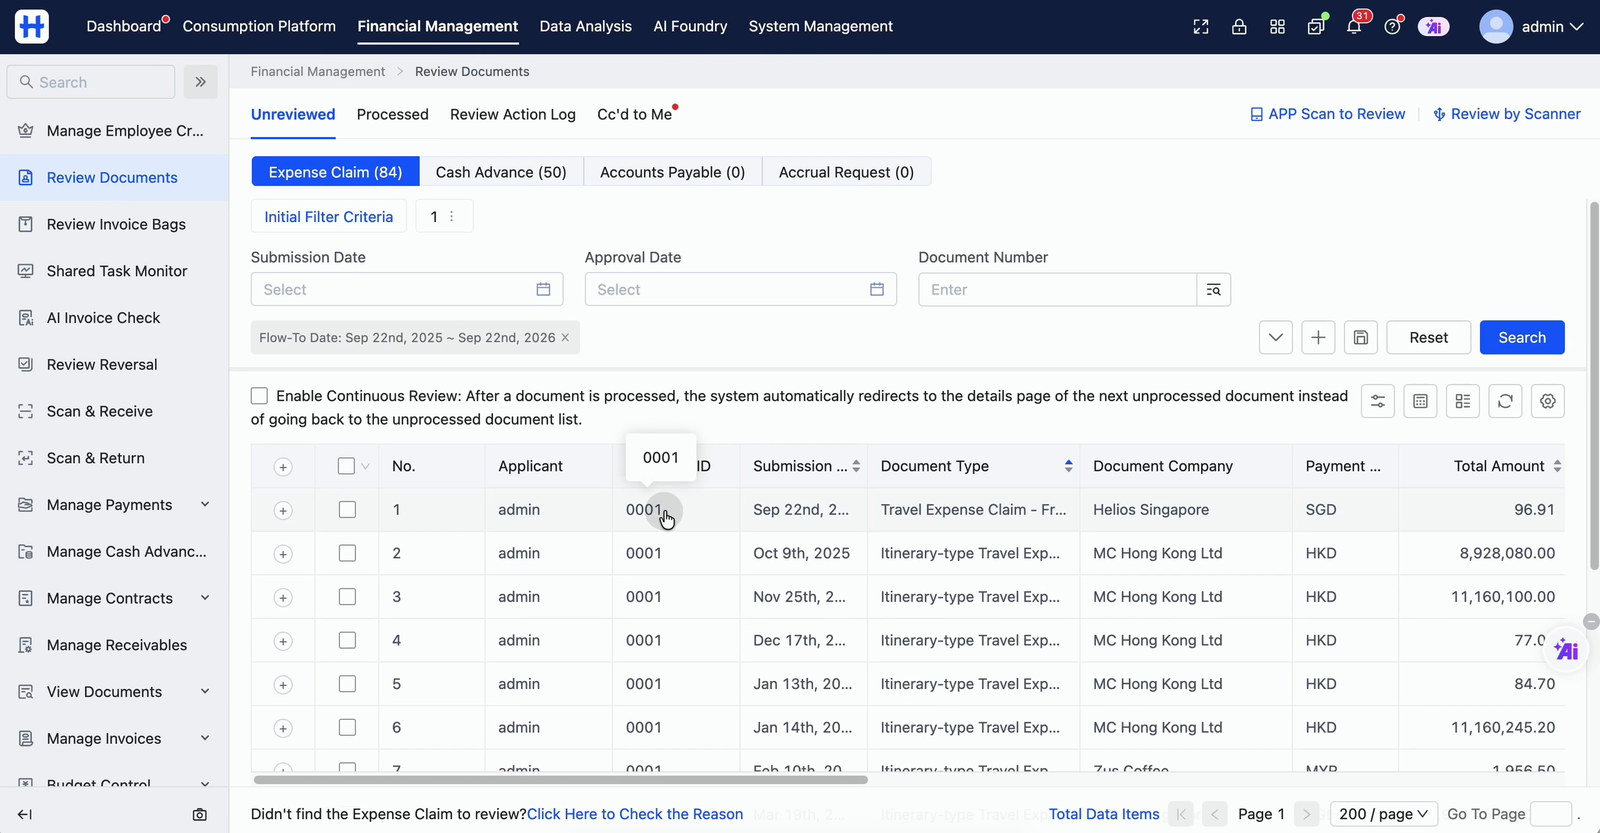Check the box for row 2

click(347, 553)
